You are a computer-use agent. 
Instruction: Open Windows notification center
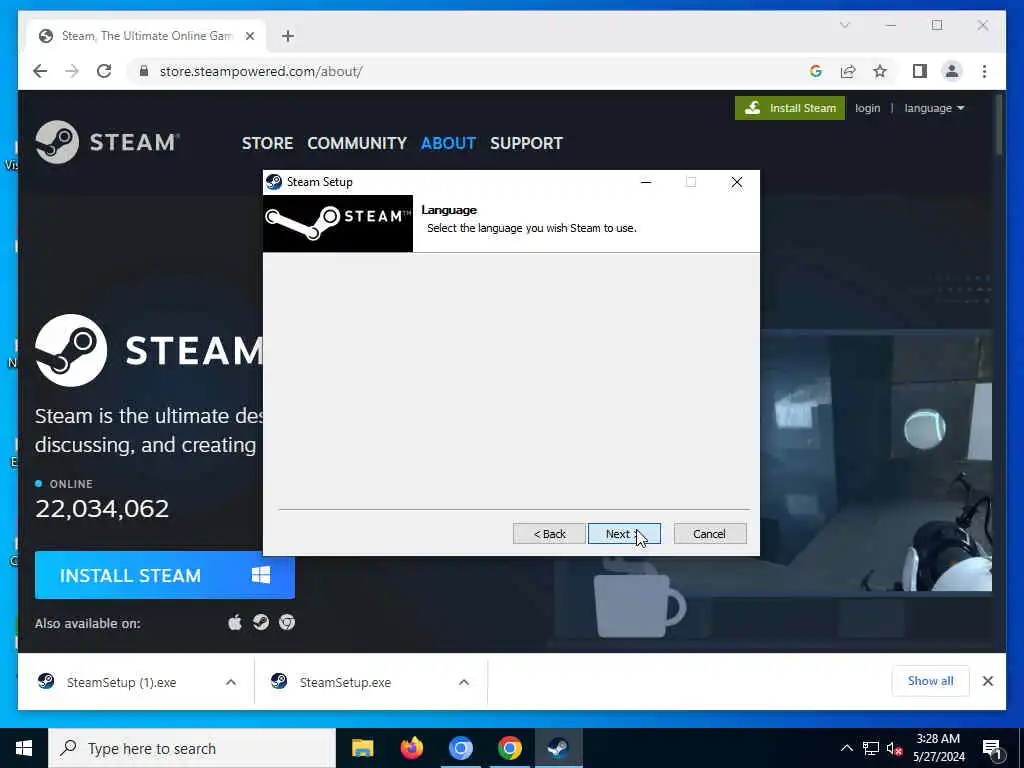pyautogui.click(x=993, y=748)
